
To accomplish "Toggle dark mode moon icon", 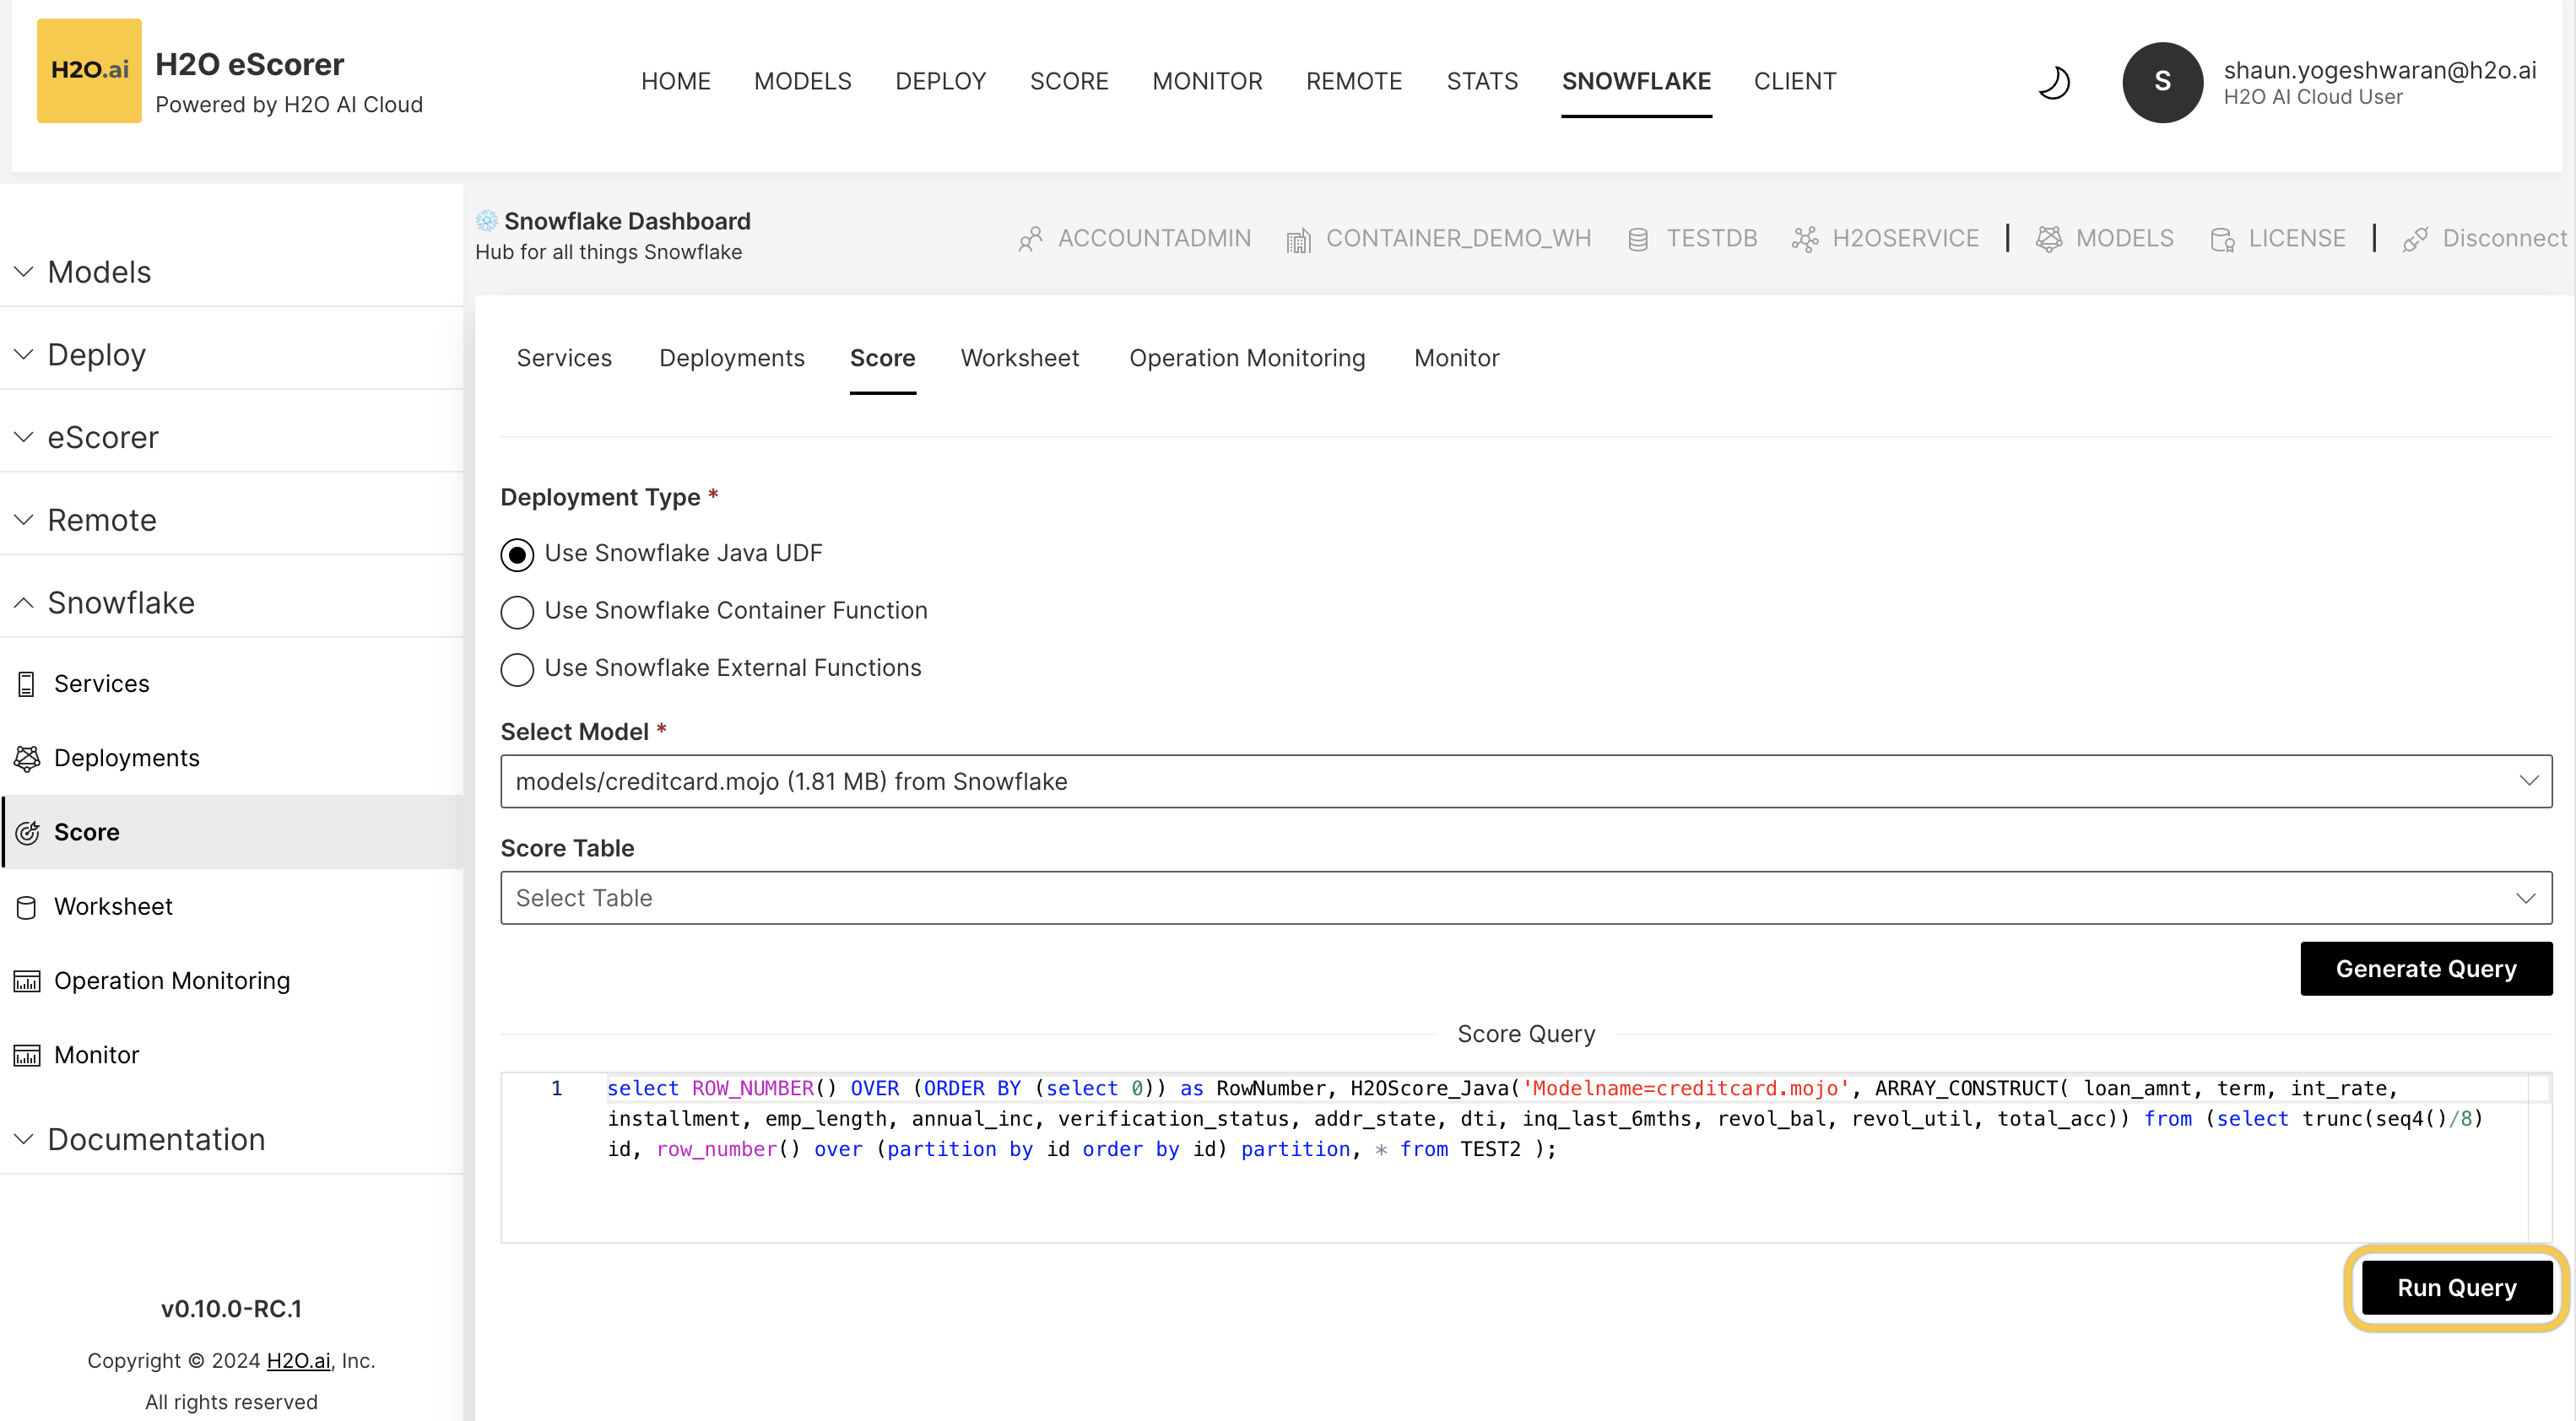I will [x=2053, y=82].
